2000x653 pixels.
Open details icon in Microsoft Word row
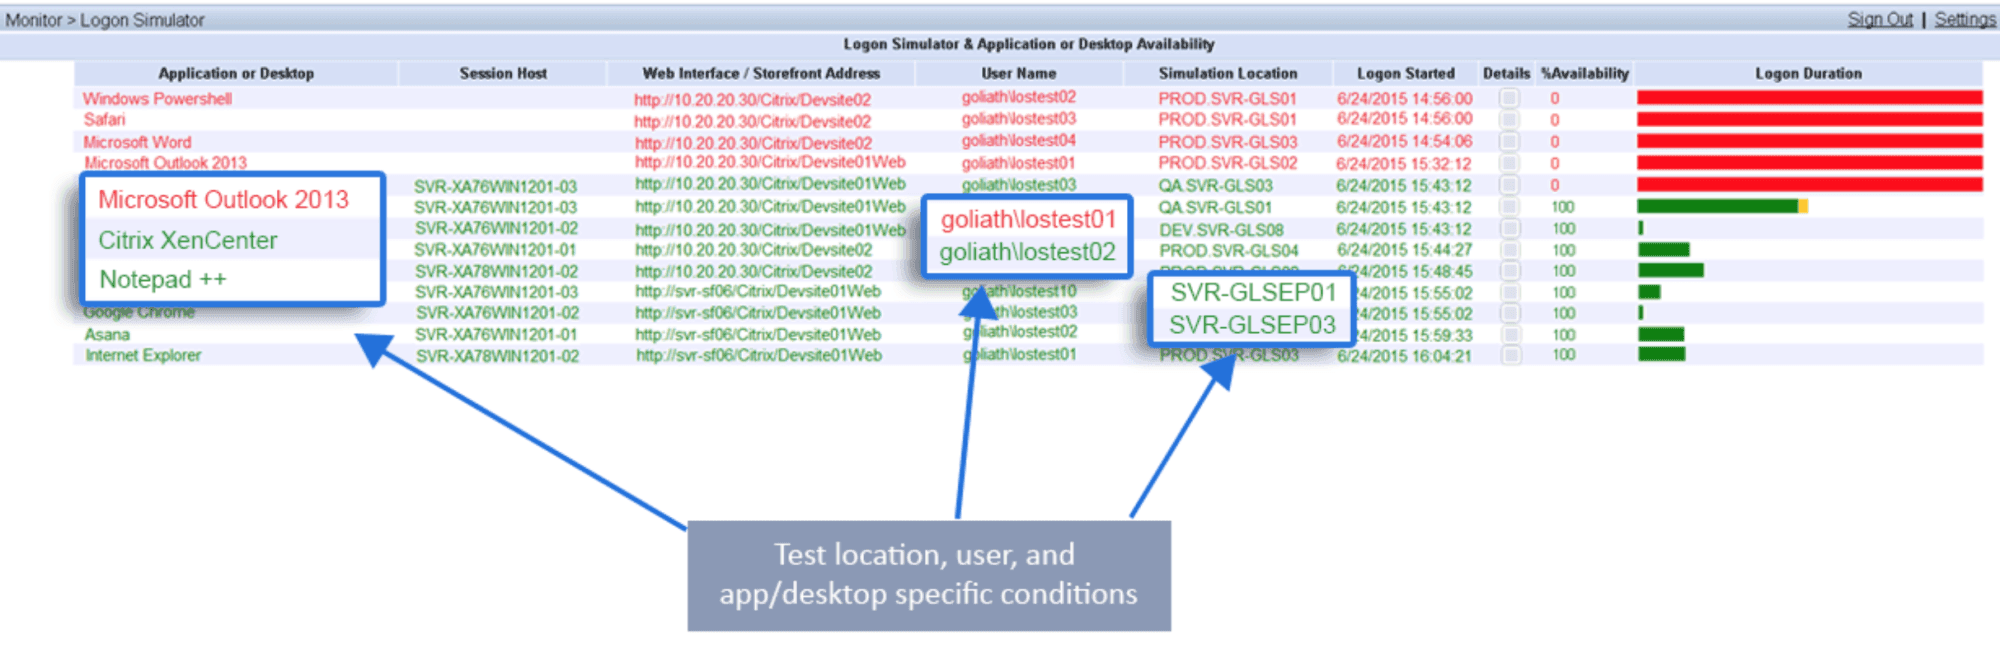[x=1509, y=142]
